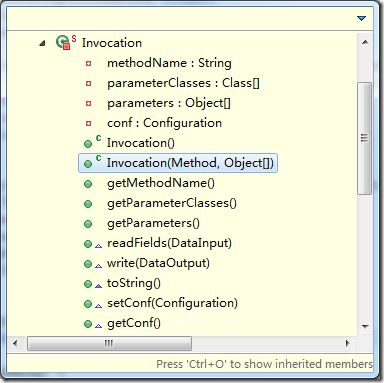
Task: Click the private field icon for methodName
Action: [88, 63]
